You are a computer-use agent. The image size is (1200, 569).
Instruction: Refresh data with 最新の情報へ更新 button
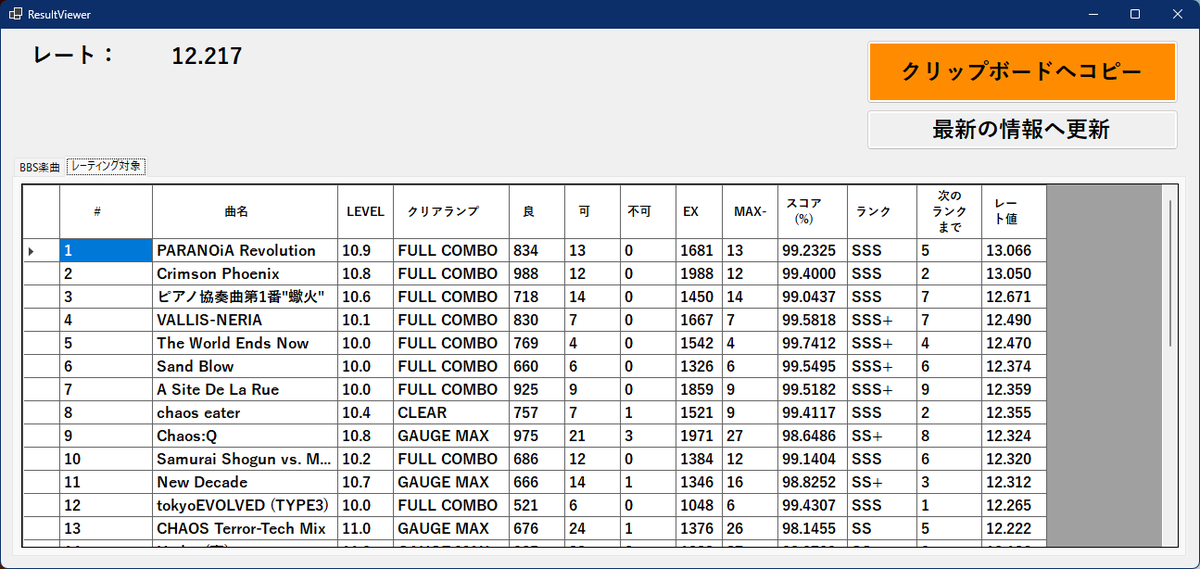[1022, 130]
